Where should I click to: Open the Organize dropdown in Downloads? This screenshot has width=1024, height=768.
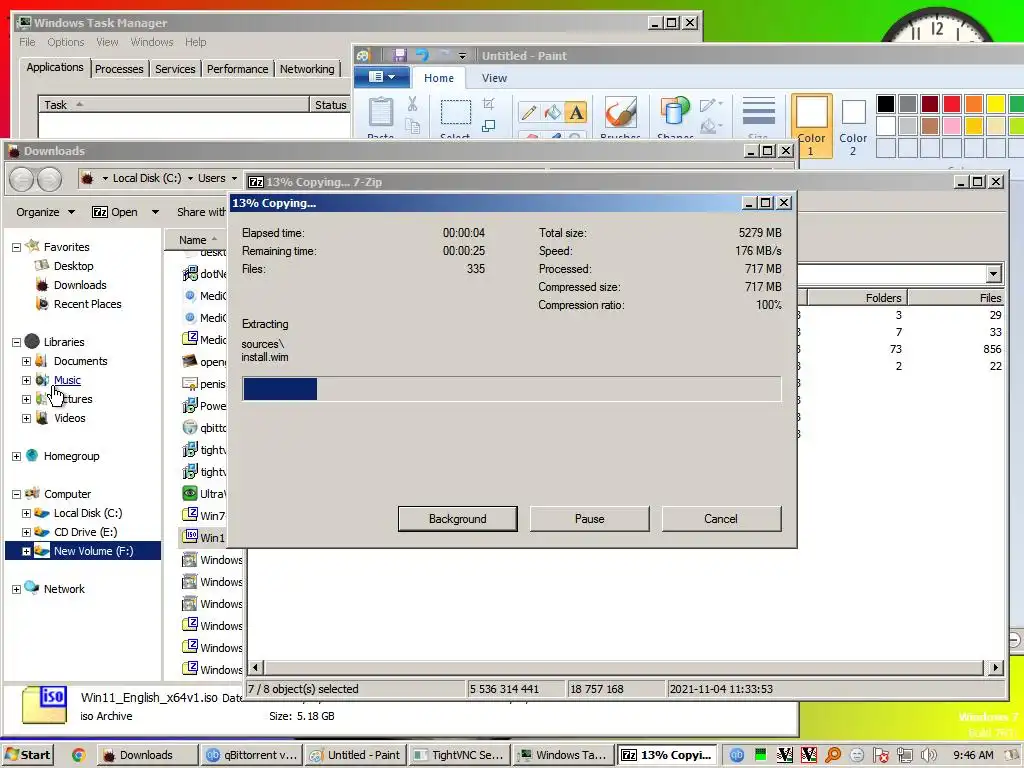pos(45,212)
